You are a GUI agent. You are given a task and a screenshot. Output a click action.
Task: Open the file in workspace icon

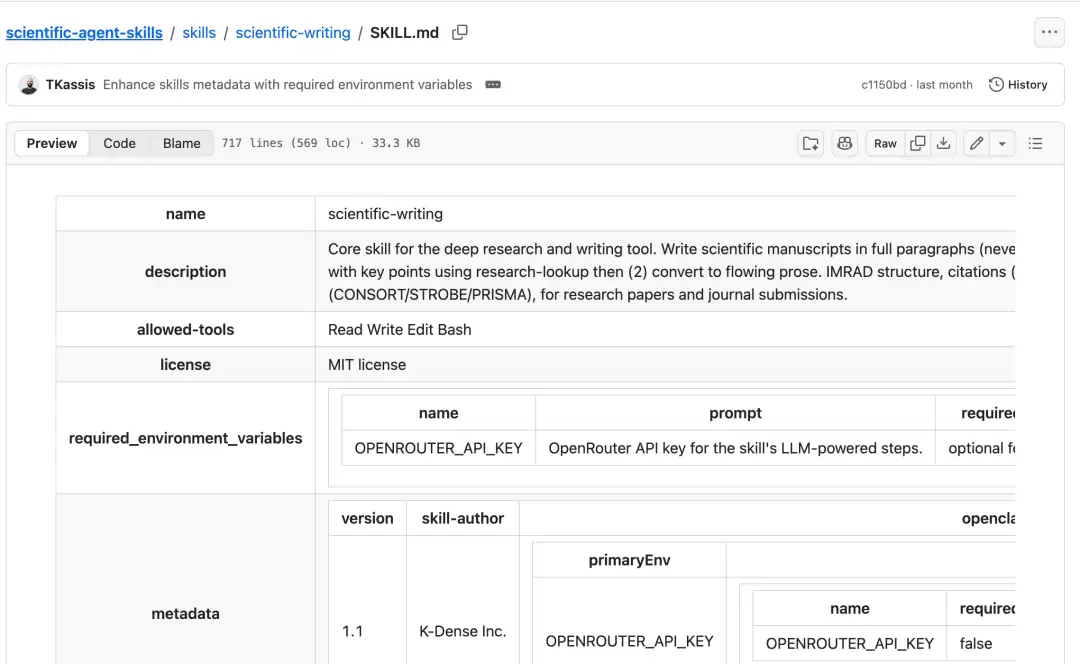[811, 143]
